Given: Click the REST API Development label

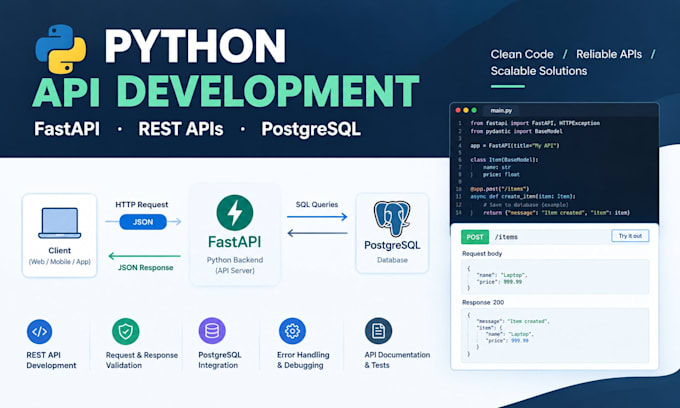Looking at the screenshot, I should (x=51, y=360).
